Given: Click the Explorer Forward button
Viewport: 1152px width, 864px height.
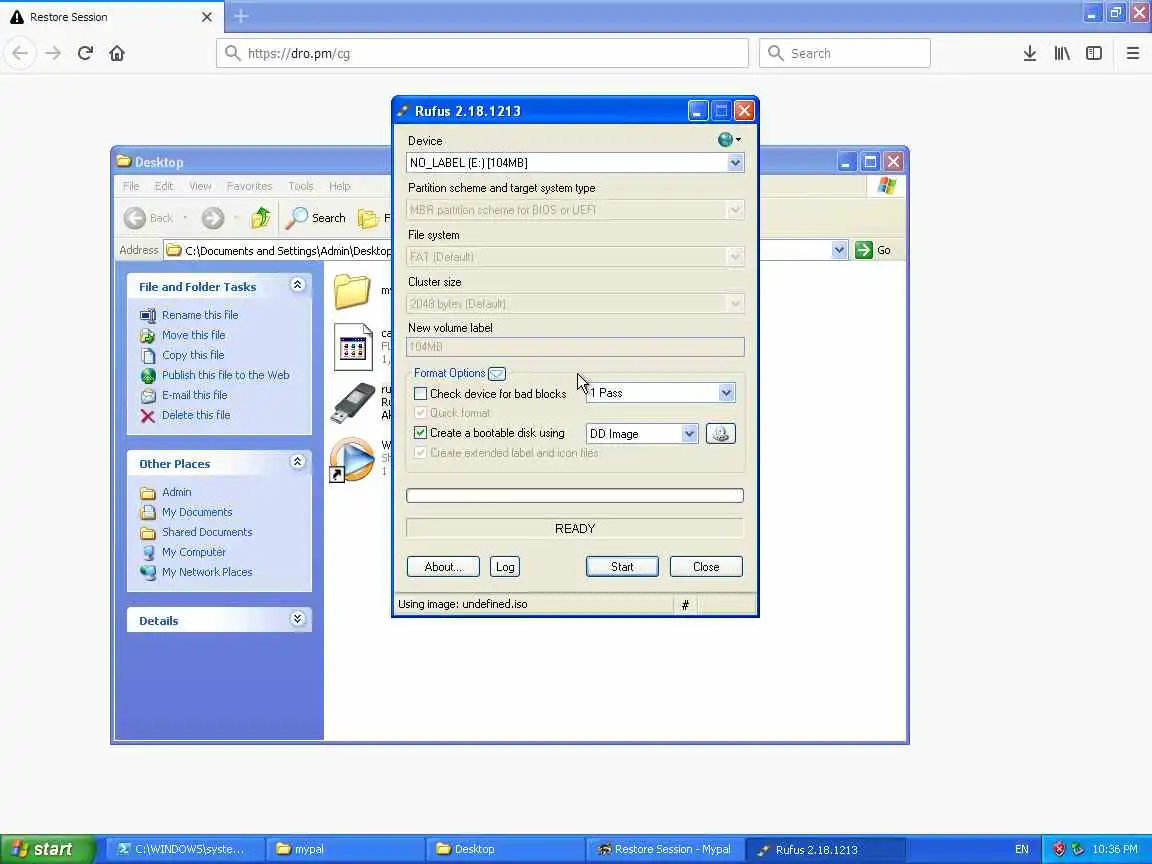Looking at the screenshot, I should [213, 217].
